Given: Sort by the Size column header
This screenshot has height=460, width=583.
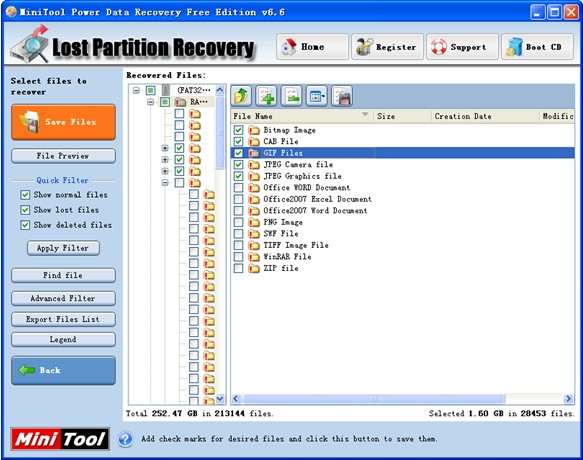Looking at the screenshot, I should (402, 116).
